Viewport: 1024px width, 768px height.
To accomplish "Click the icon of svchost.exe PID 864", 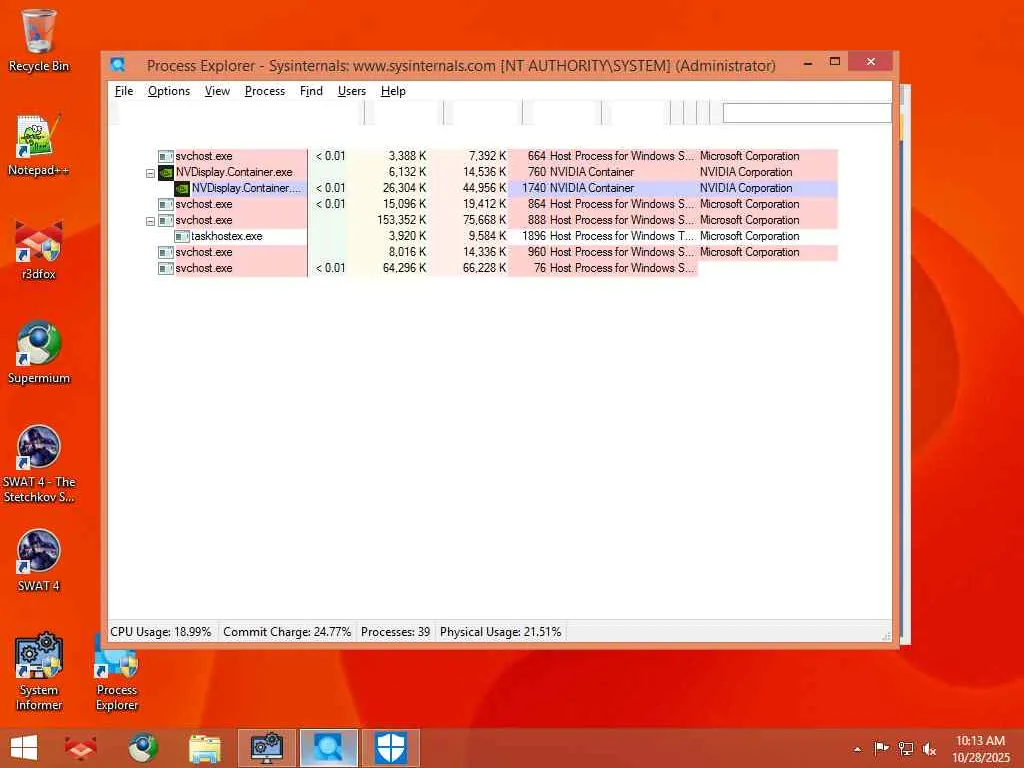I will (166, 204).
